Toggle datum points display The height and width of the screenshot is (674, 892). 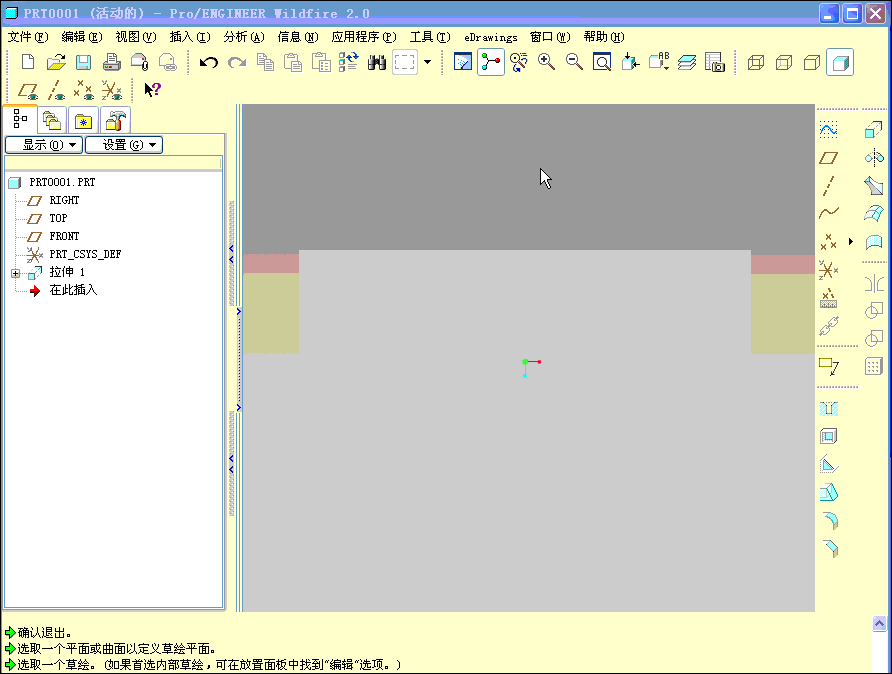84,90
